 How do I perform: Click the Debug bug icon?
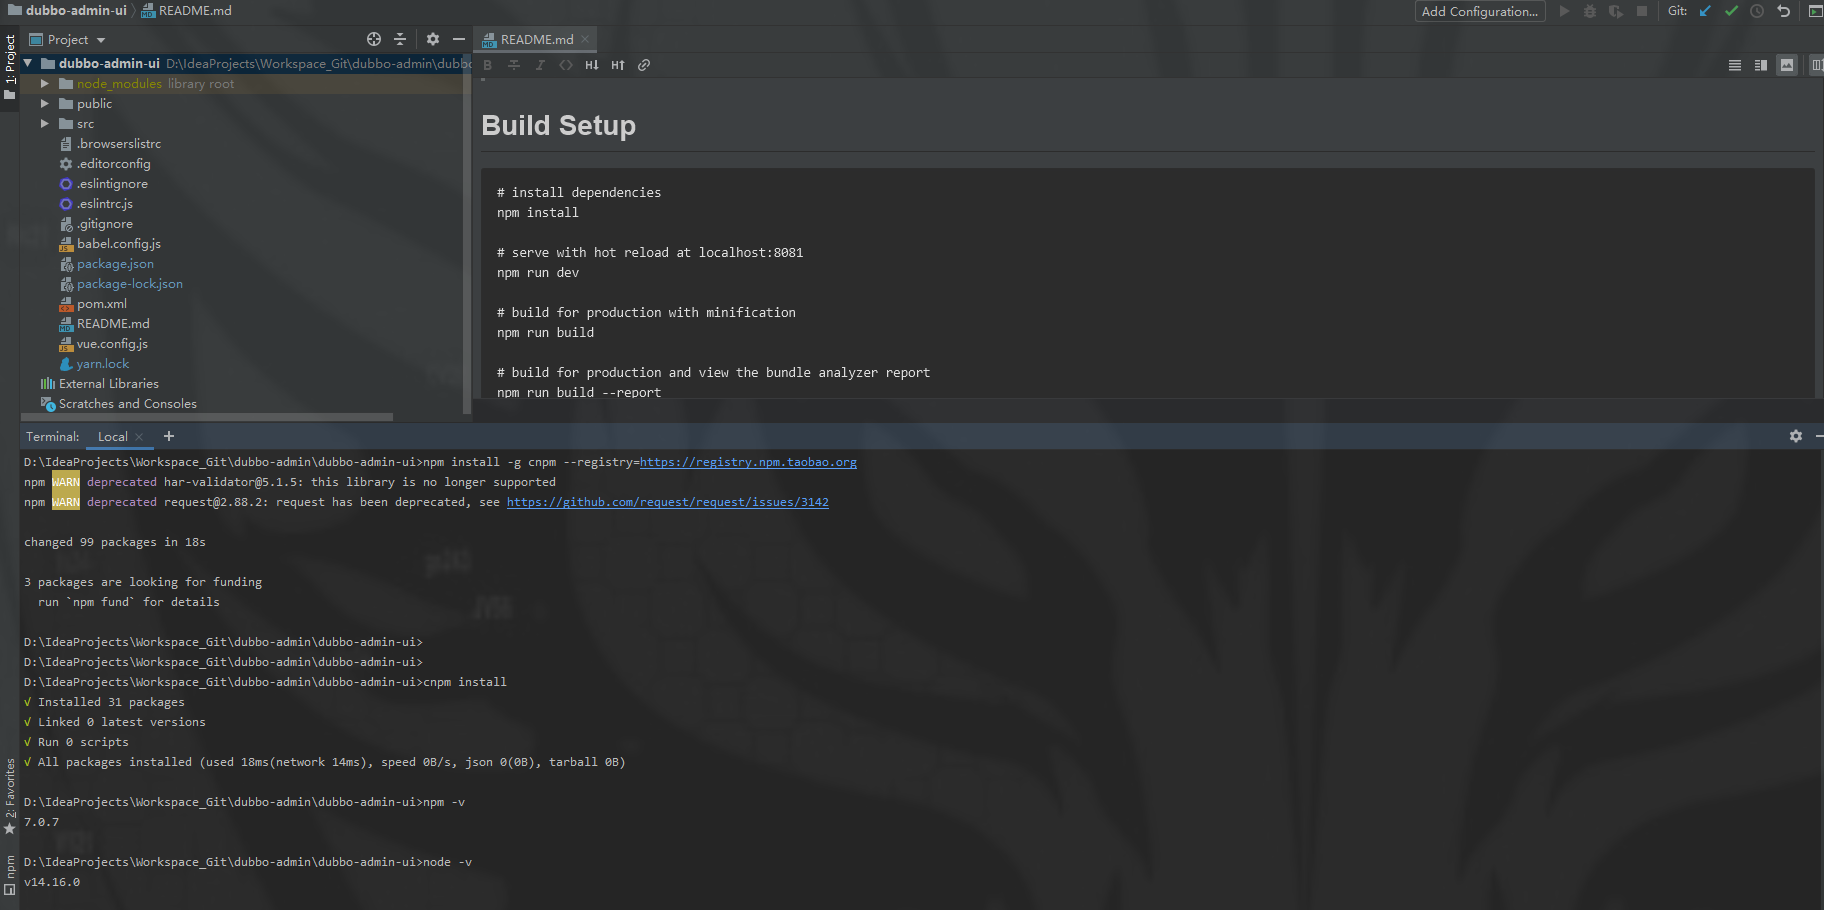coord(1590,11)
